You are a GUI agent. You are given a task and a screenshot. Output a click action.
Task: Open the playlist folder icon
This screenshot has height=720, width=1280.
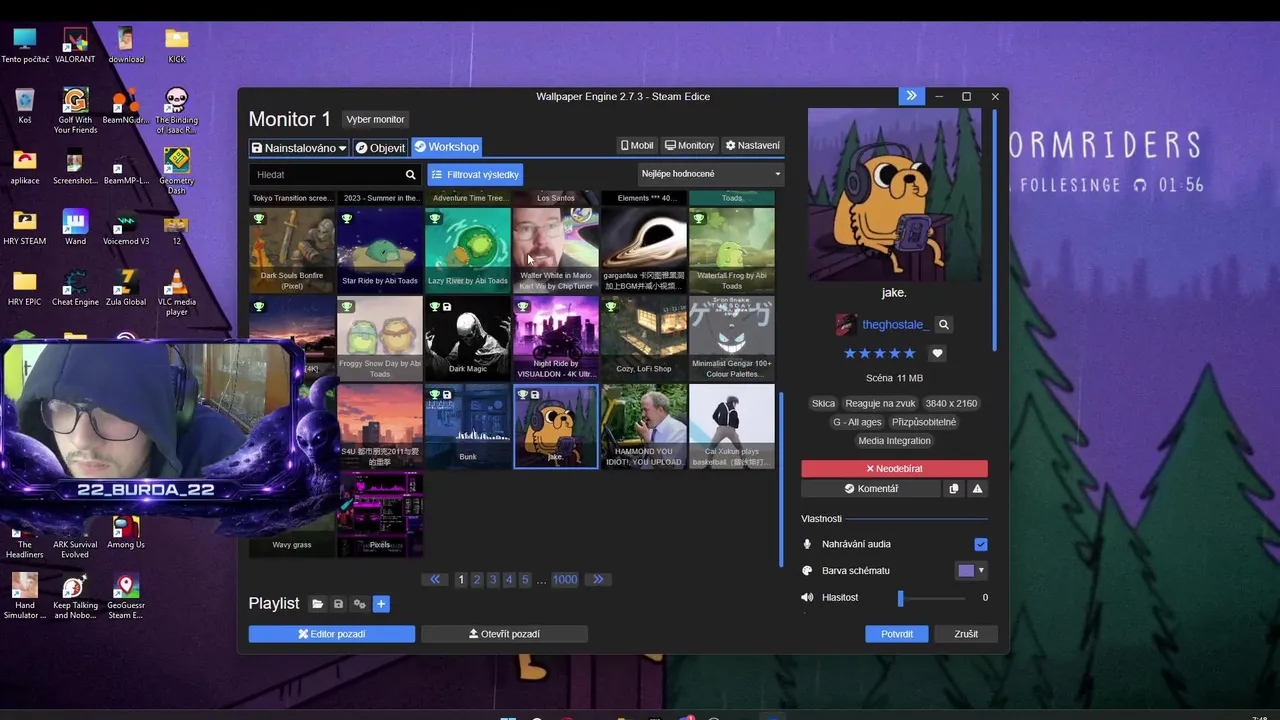pyautogui.click(x=317, y=604)
